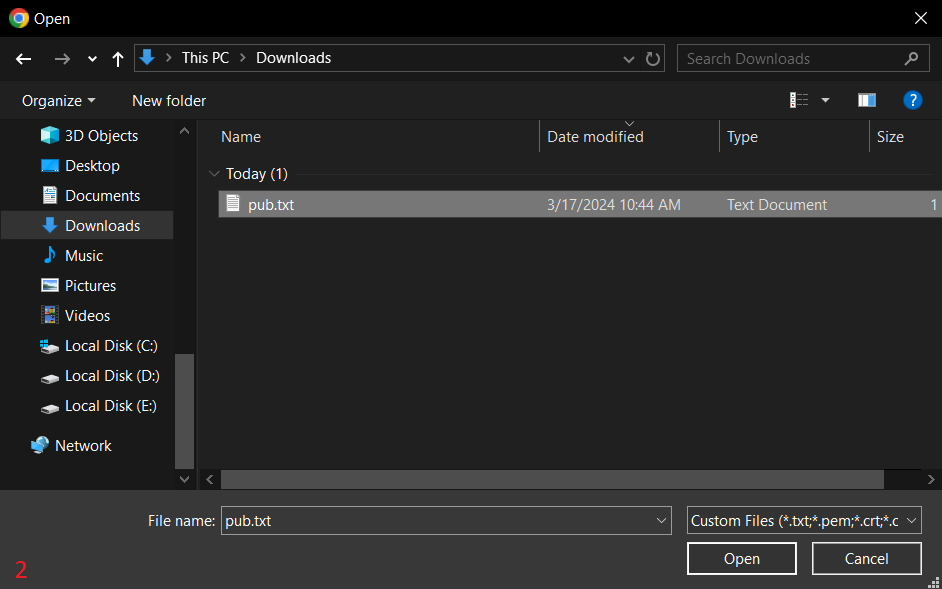
Task: Expand the File name dropdown arrow
Action: tap(661, 520)
